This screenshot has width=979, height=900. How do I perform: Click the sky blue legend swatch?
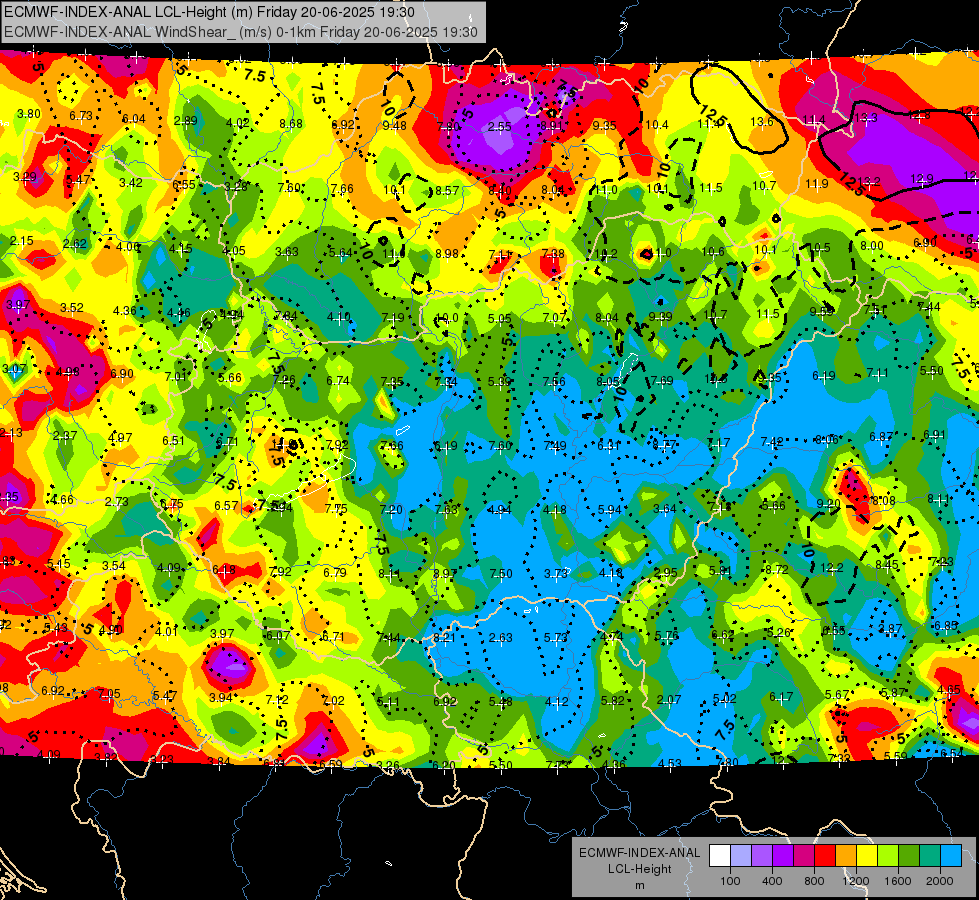click(x=951, y=856)
